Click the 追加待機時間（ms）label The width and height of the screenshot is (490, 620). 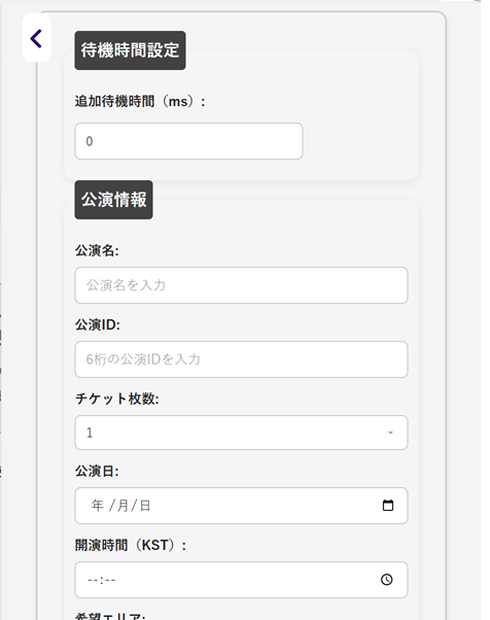click(x=140, y=102)
